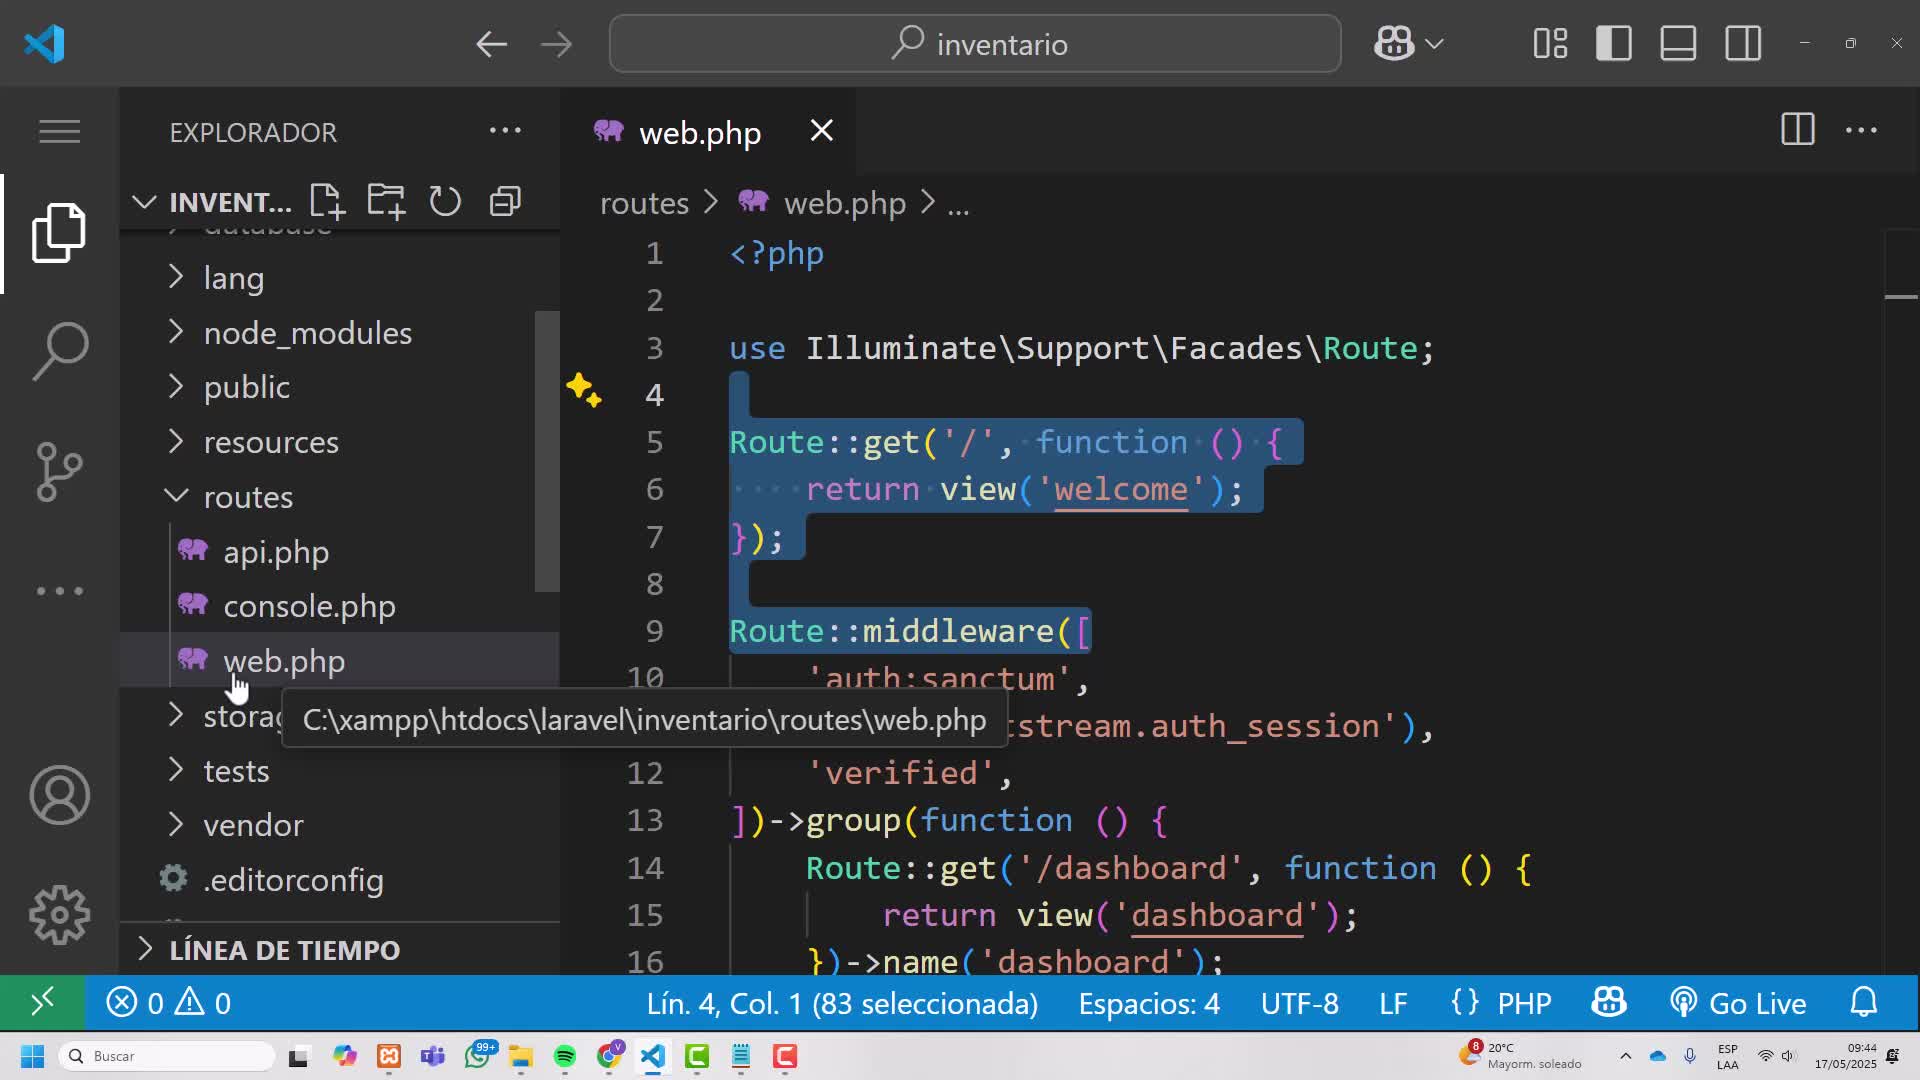Open WhatsApp from the taskbar
The height and width of the screenshot is (1080, 1920).
tap(478, 1056)
